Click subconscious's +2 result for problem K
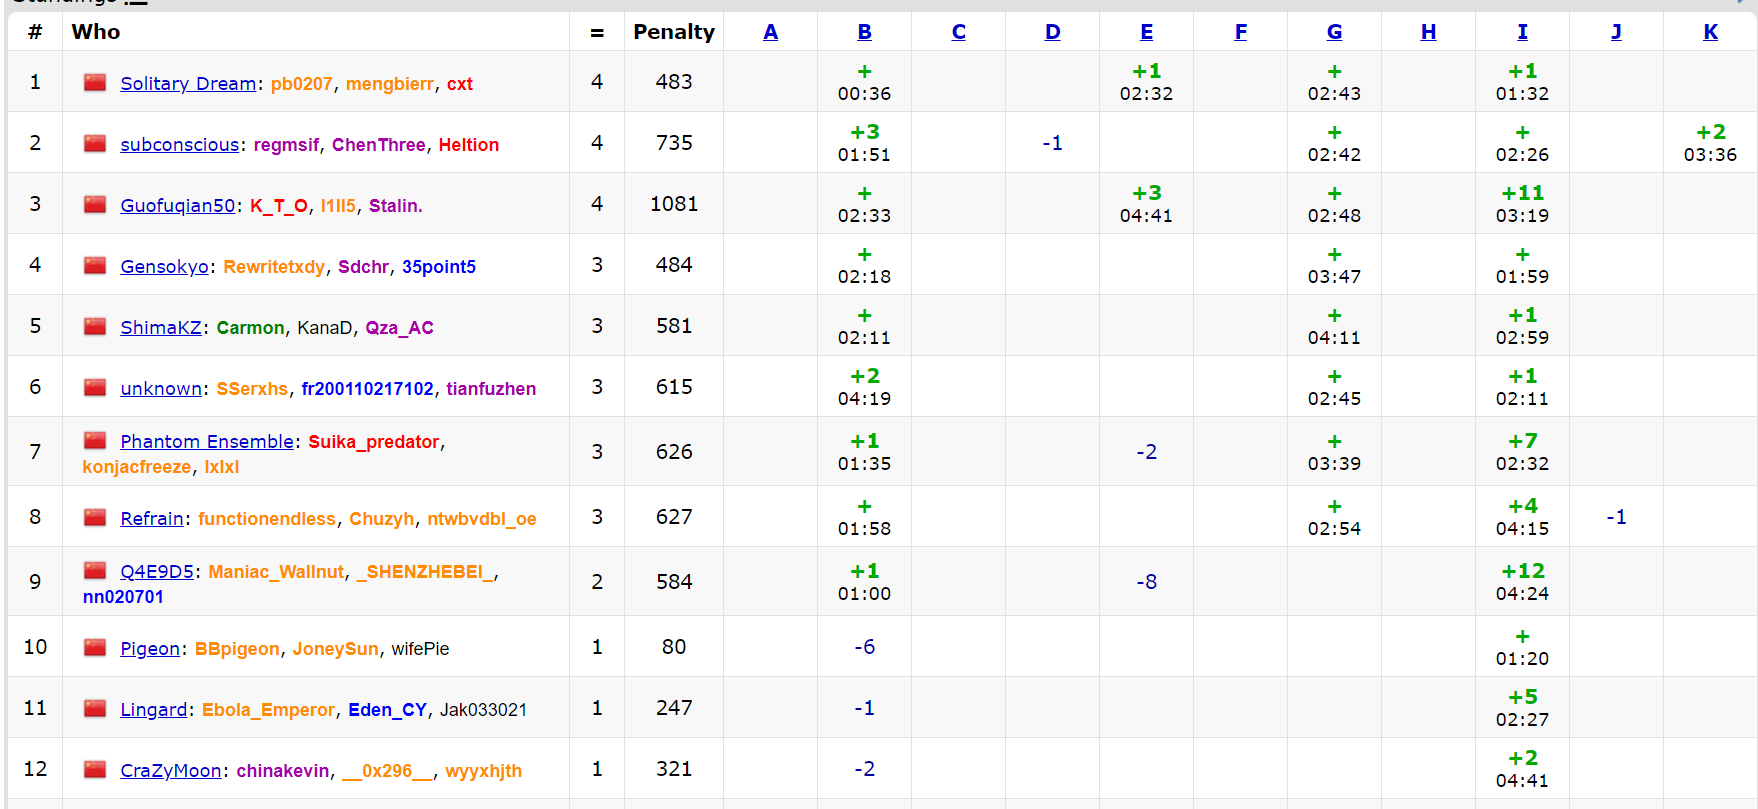 pos(1710,143)
